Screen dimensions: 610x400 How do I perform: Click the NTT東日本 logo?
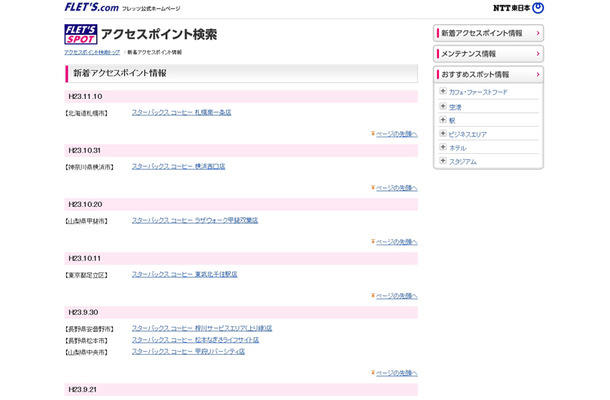pos(518,8)
